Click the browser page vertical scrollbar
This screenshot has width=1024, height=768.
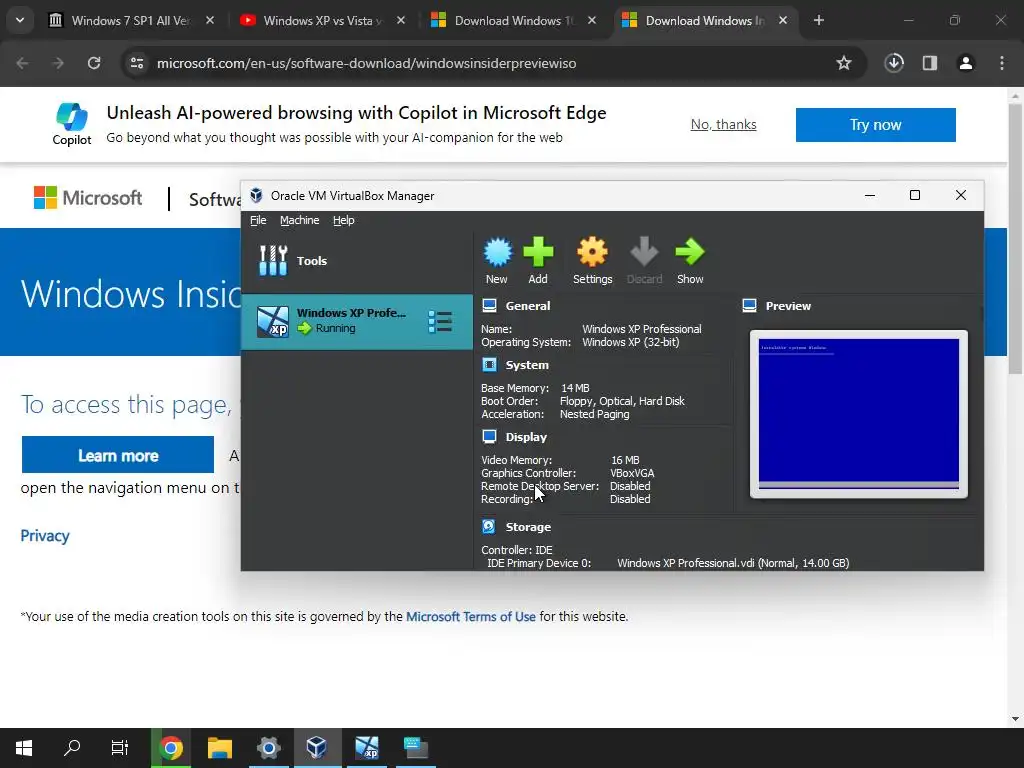(x=1016, y=240)
